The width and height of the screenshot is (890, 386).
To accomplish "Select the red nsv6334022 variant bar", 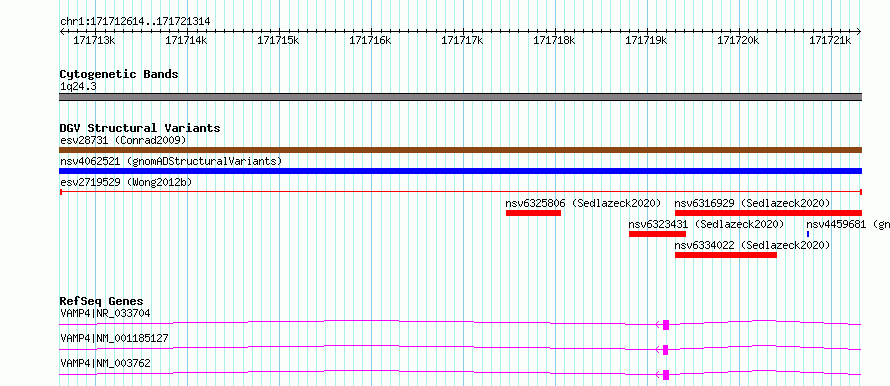I will 726,255.
